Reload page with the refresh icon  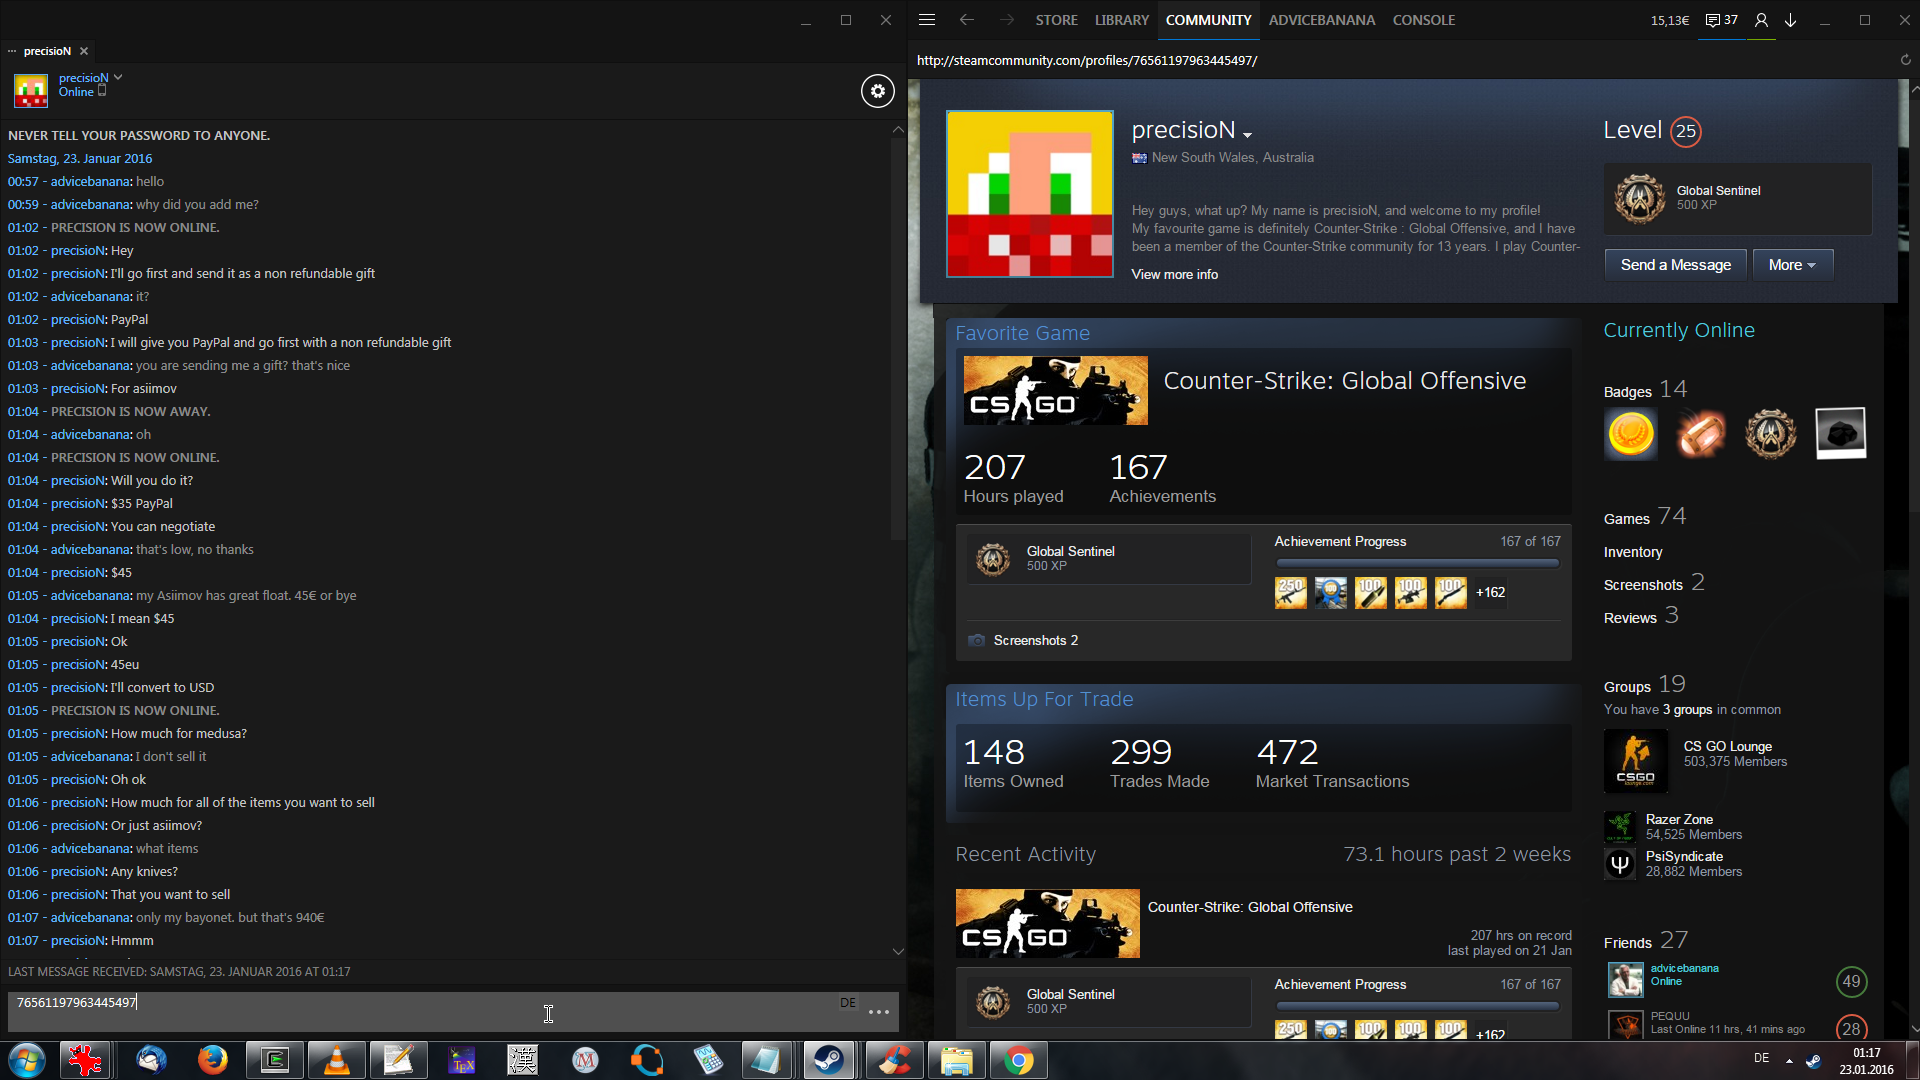pyautogui.click(x=1905, y=60)
